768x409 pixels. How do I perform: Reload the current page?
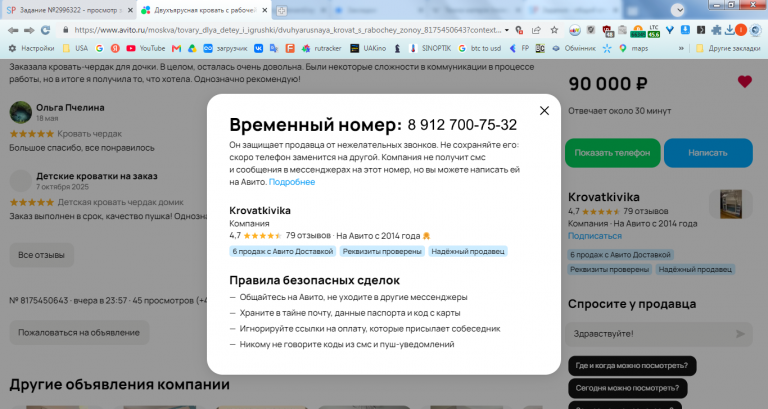click(46, 30)
